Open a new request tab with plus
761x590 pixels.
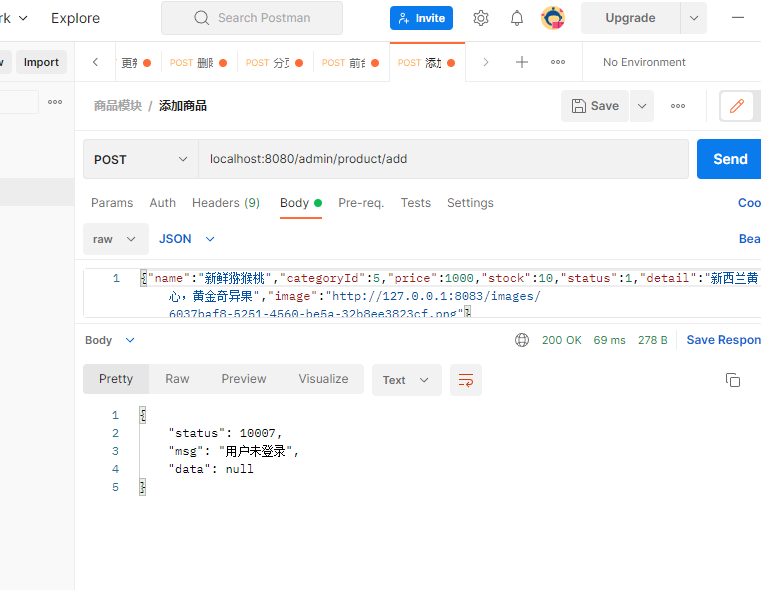pyautogui.click(x=522, y=62)
